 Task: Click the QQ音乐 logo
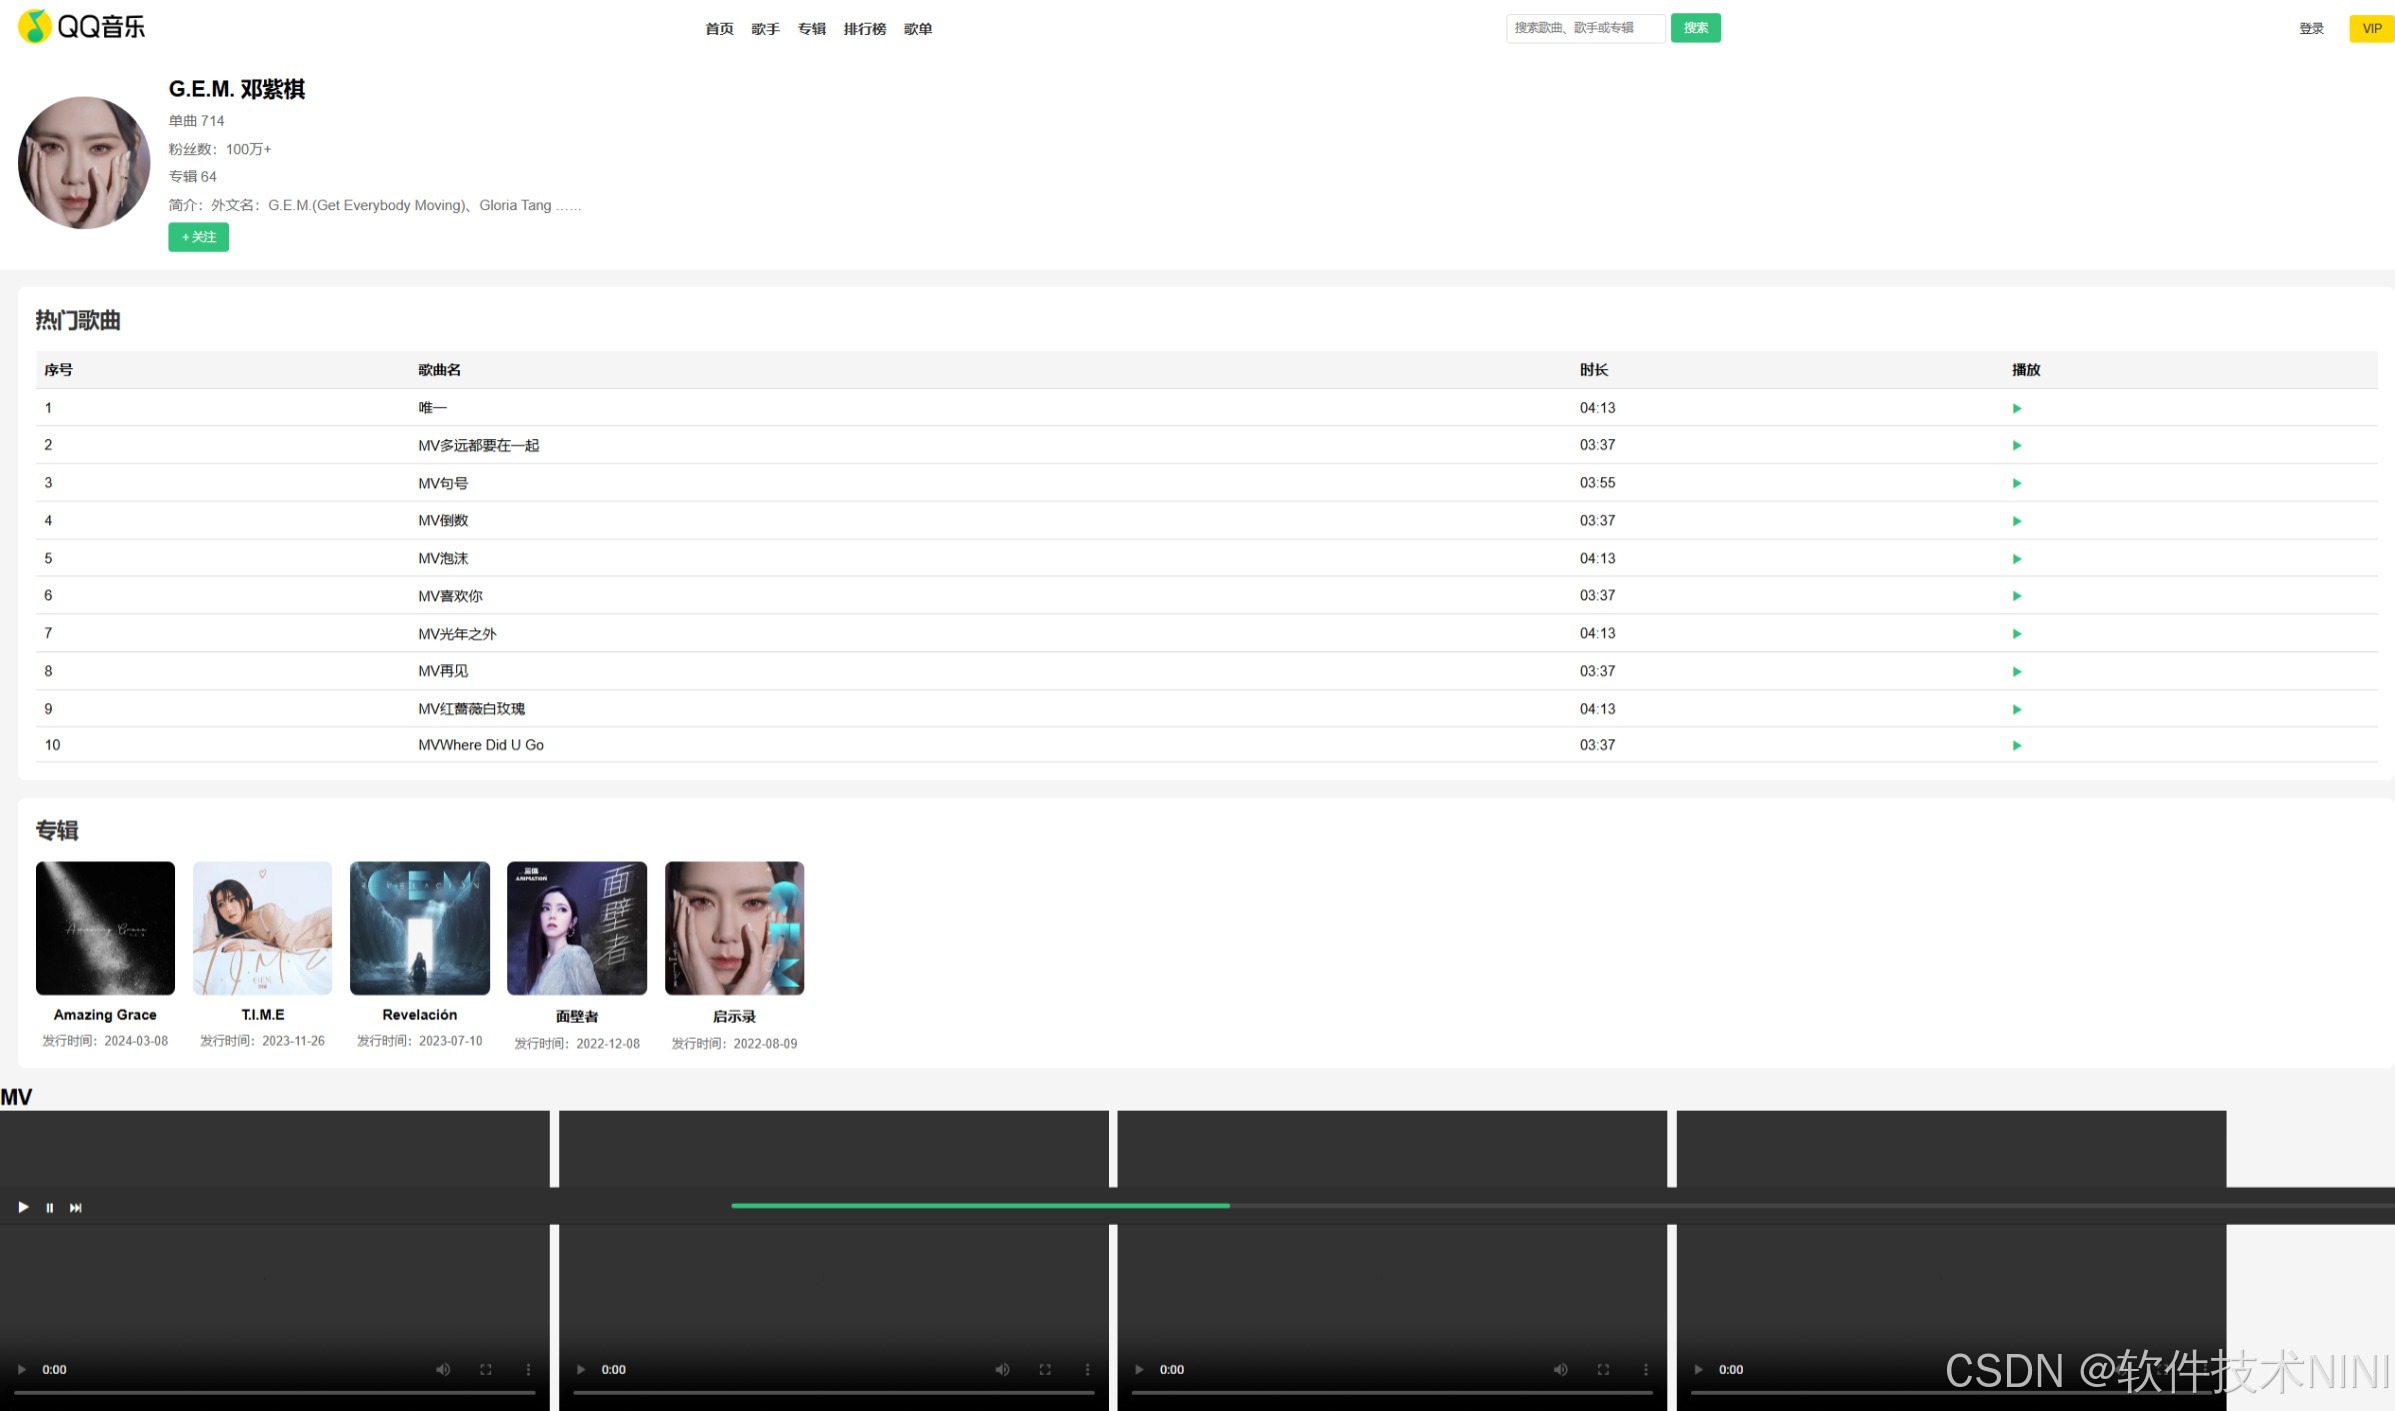point(82,27)
